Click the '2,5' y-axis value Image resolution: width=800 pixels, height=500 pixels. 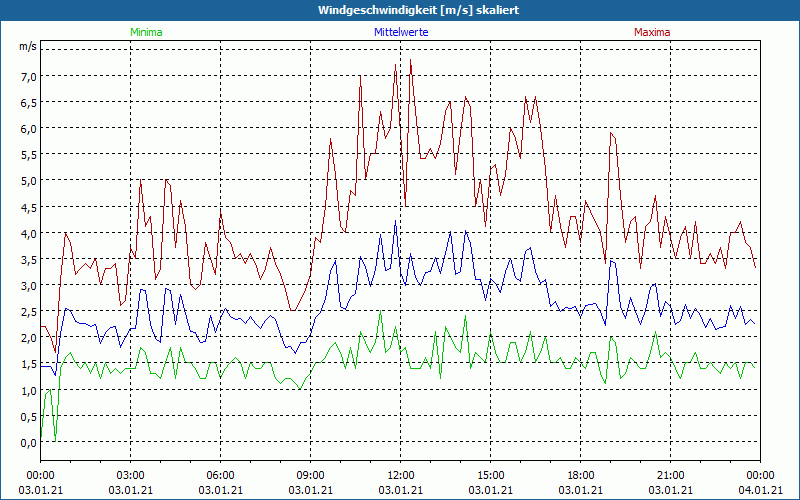pos(29,312)
